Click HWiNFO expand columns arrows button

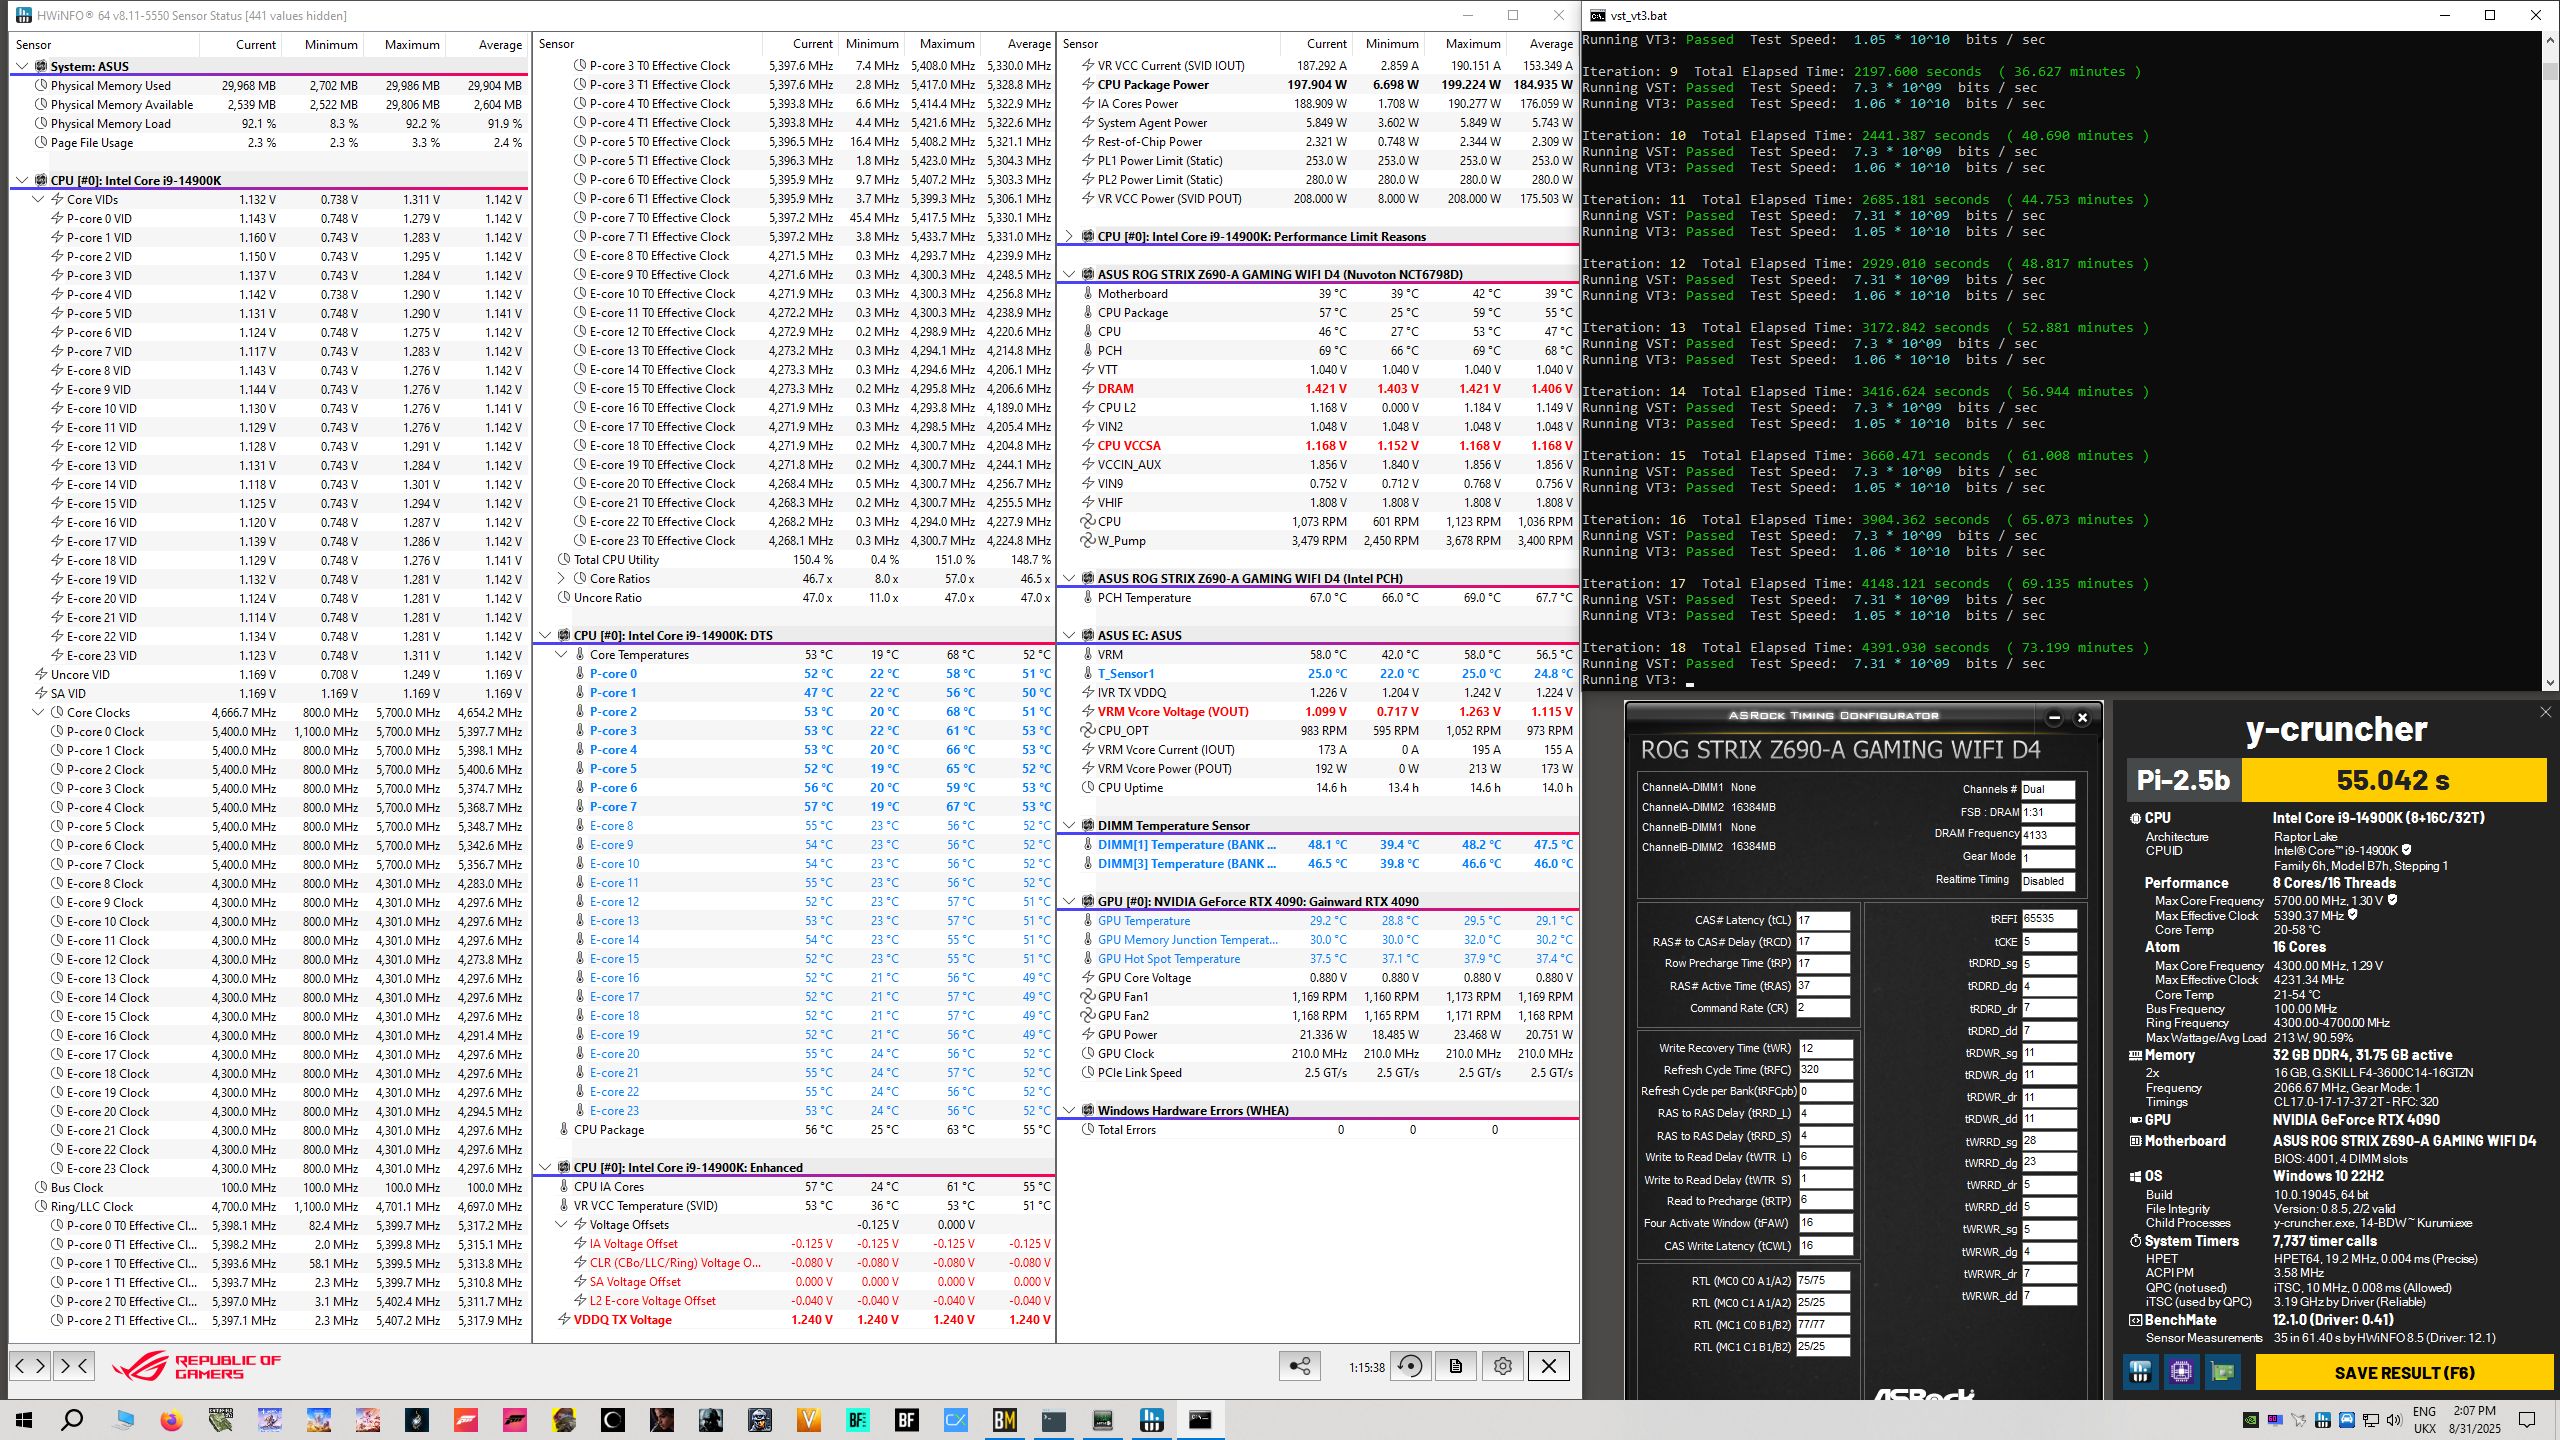29,1365
